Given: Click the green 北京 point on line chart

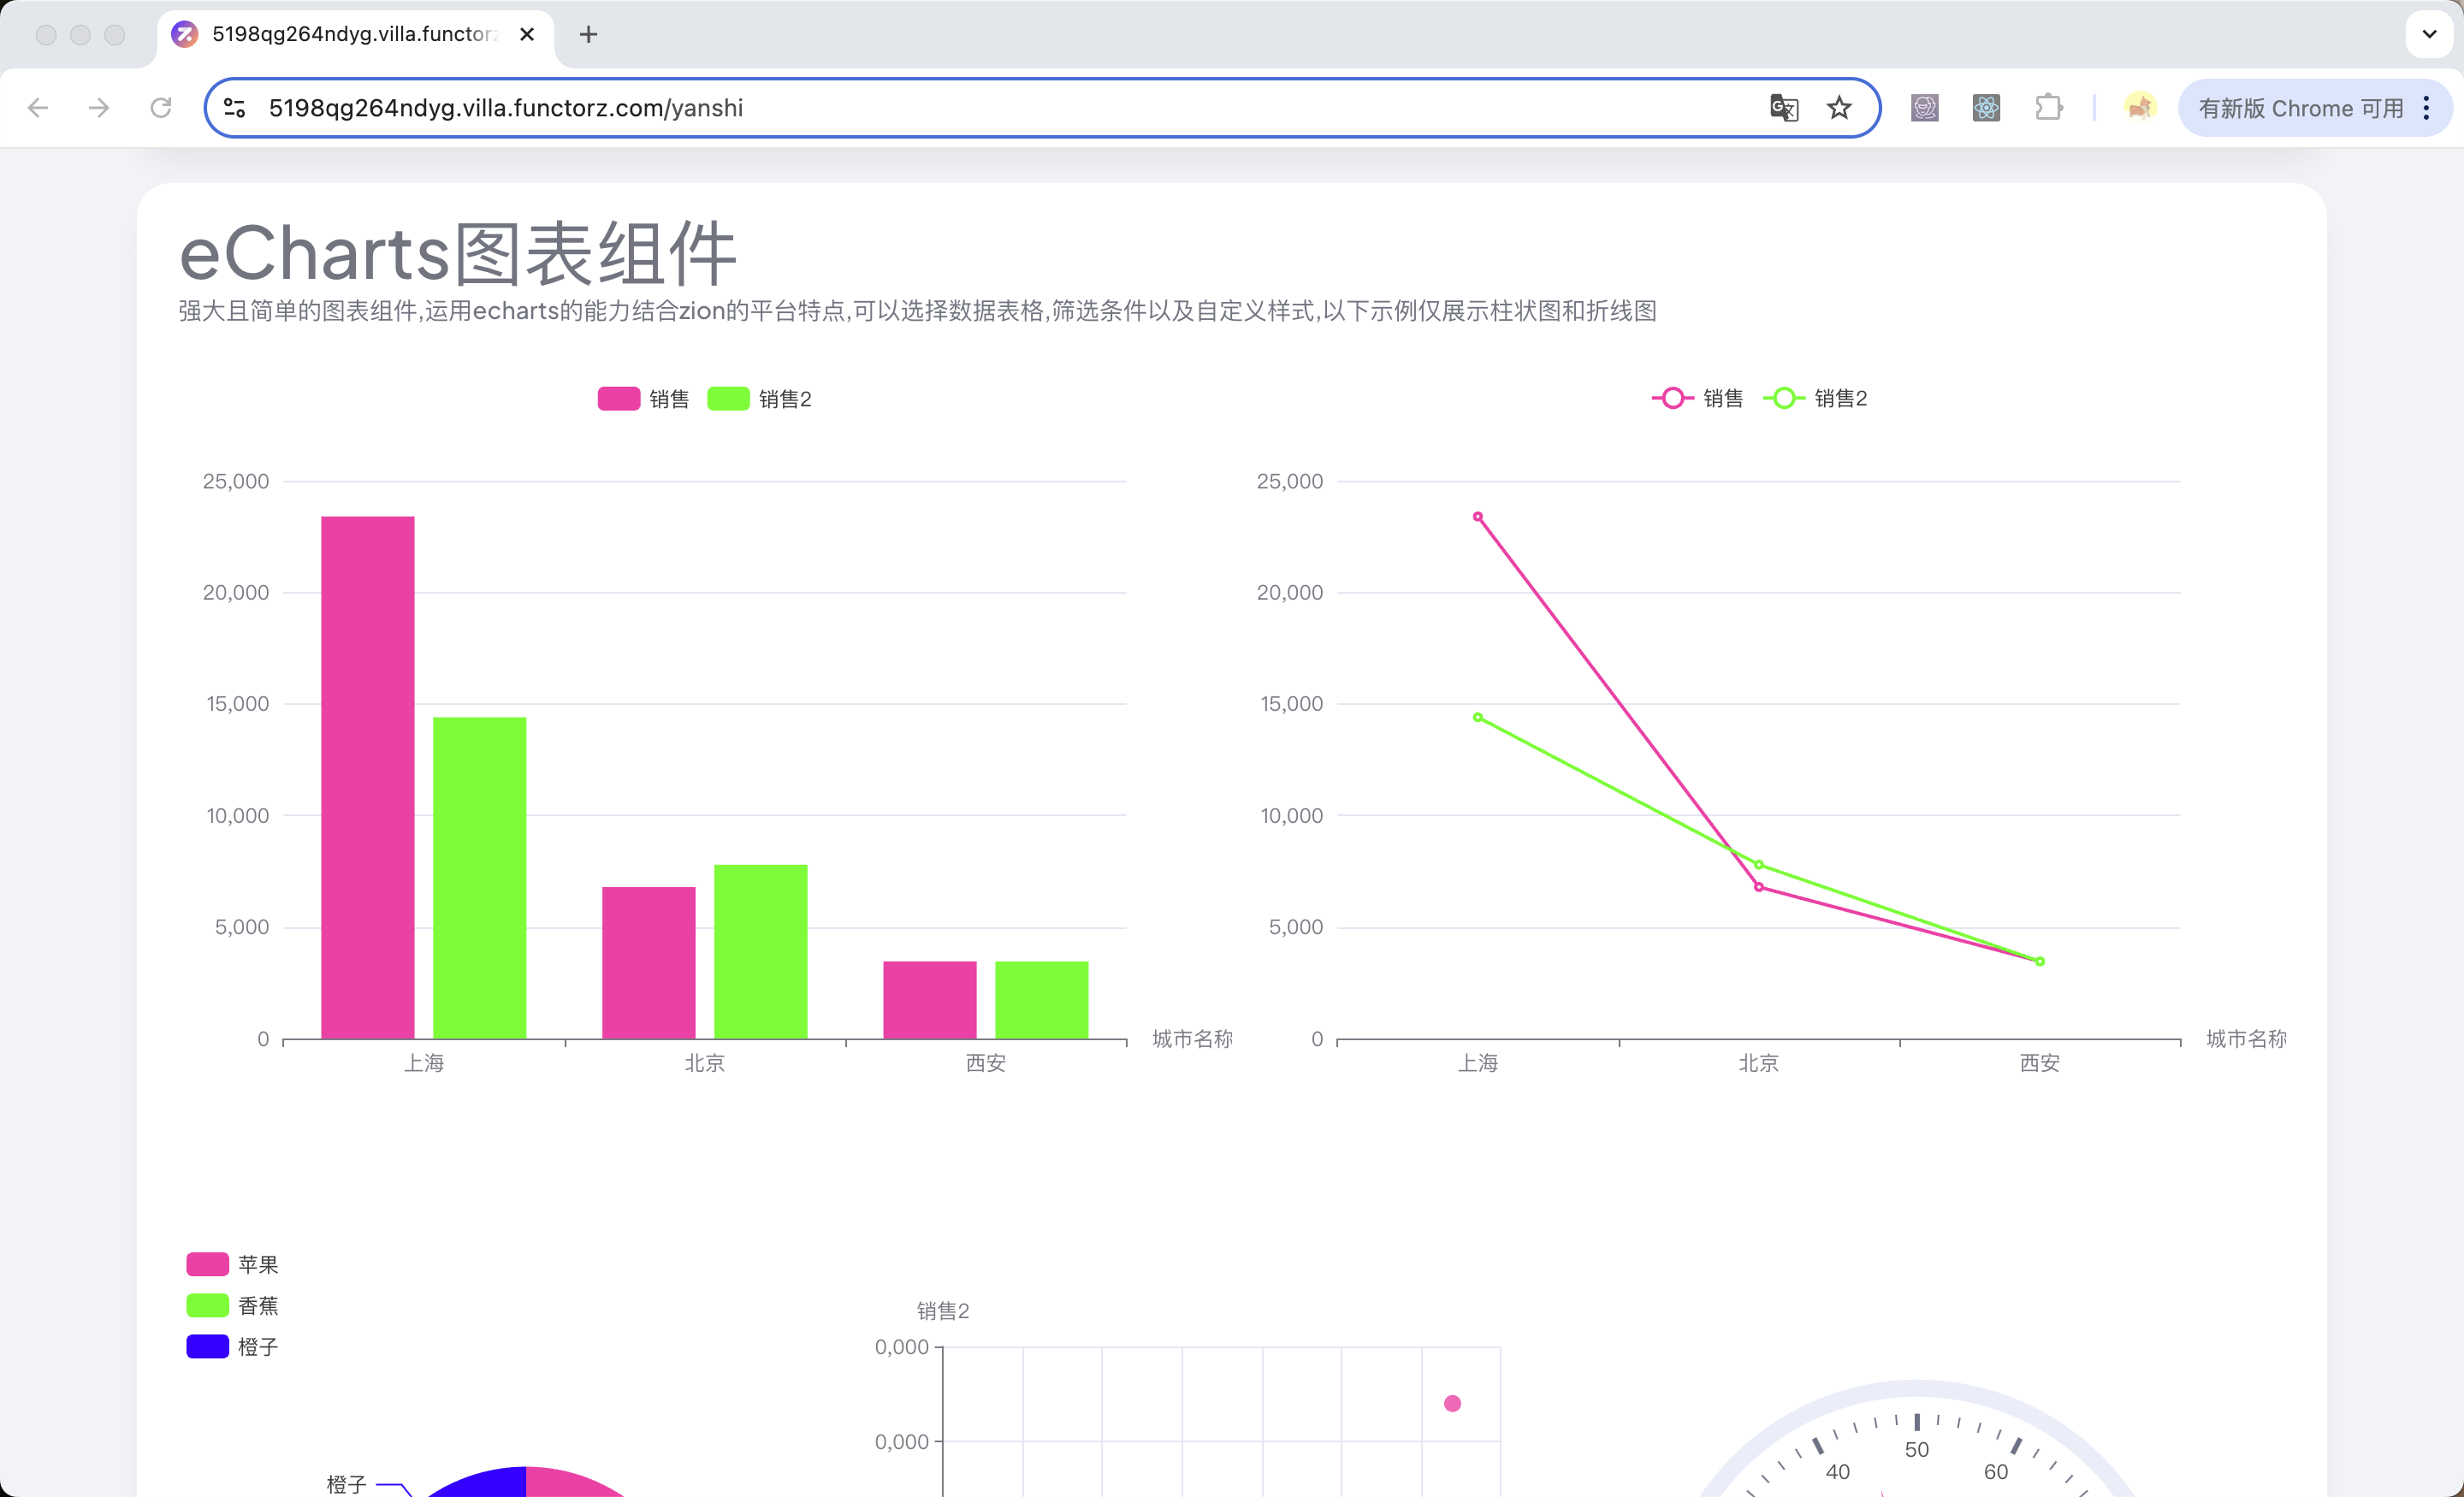Looking at the screenshot, I should (x=1759, y=865).
